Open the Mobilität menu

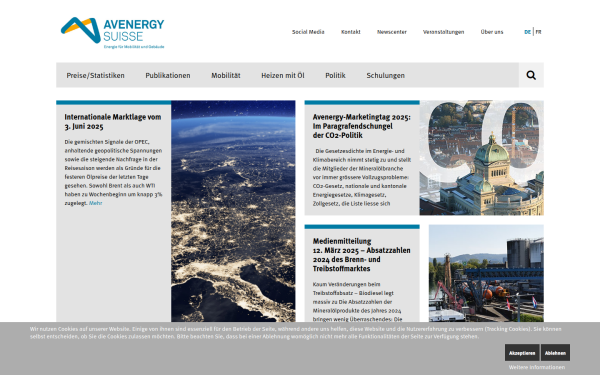coord(226,75)
